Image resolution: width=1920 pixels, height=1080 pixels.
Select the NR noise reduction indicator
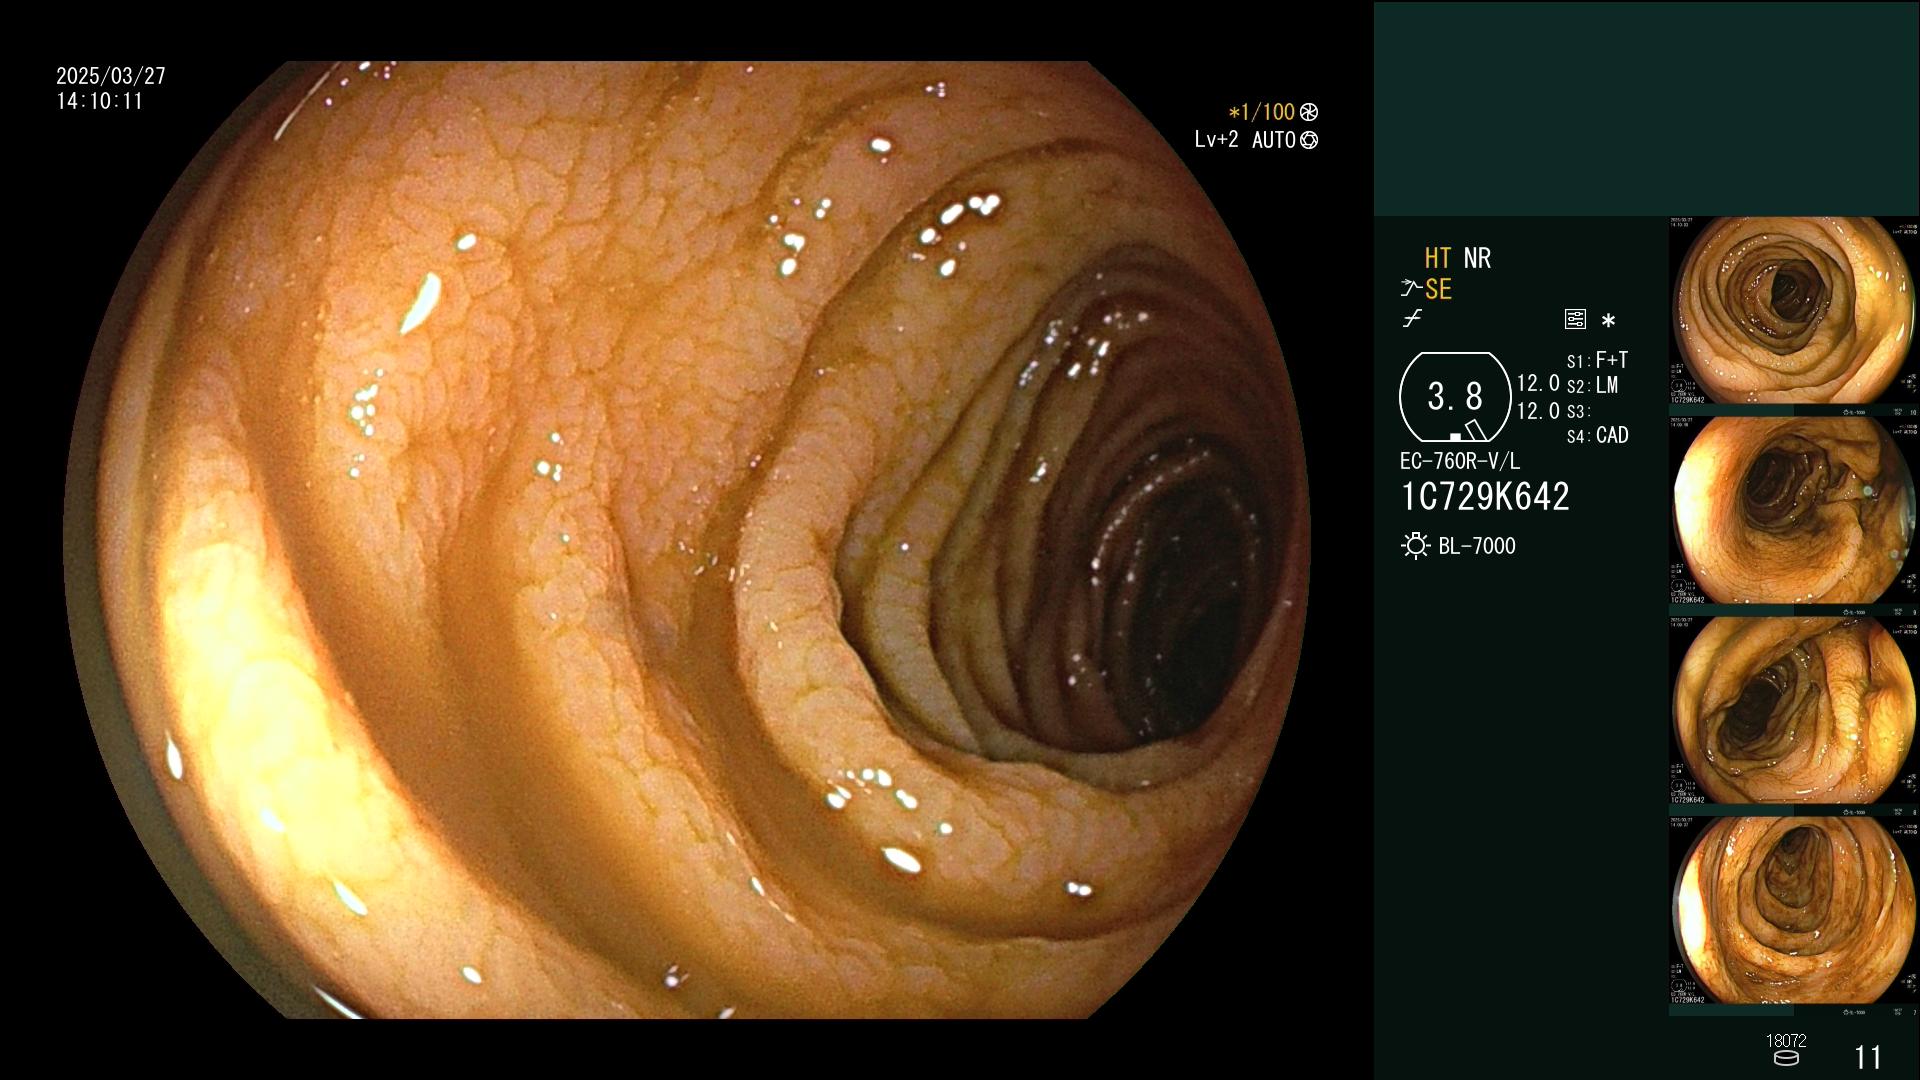pyautogui.click(x=1477, y=258)
